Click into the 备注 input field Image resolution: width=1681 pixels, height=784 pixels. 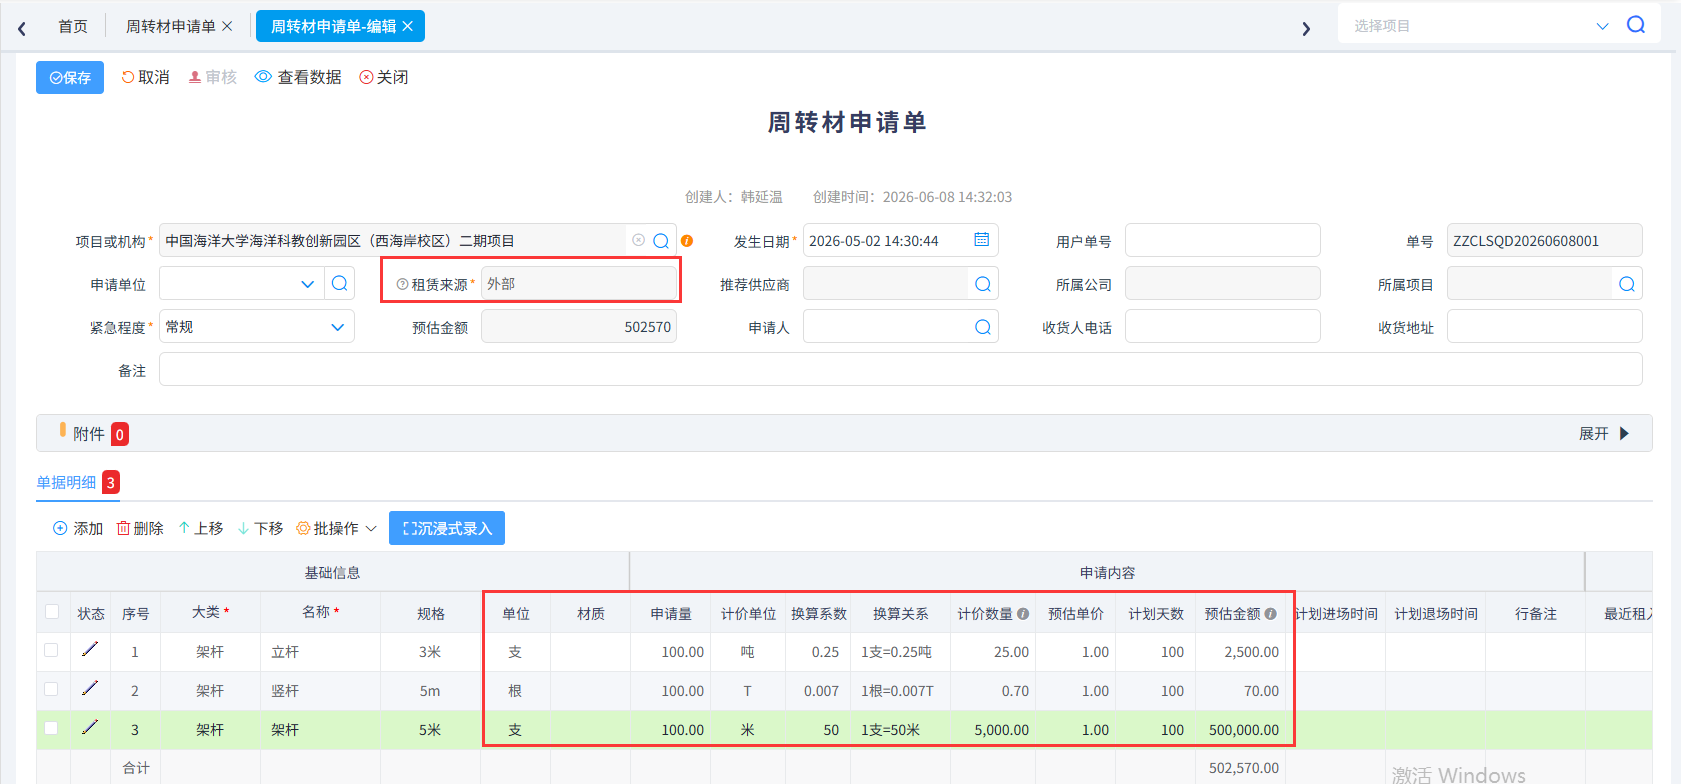tap(900, 369)
